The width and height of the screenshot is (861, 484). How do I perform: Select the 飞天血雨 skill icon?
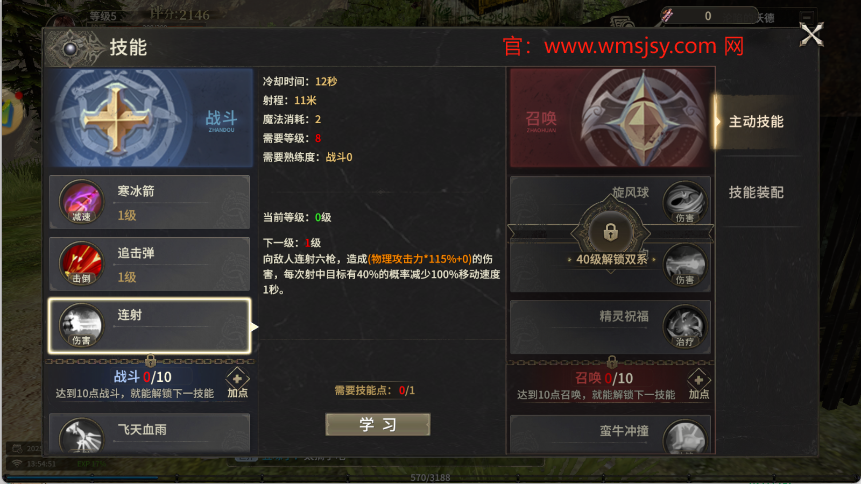(81, 437)
